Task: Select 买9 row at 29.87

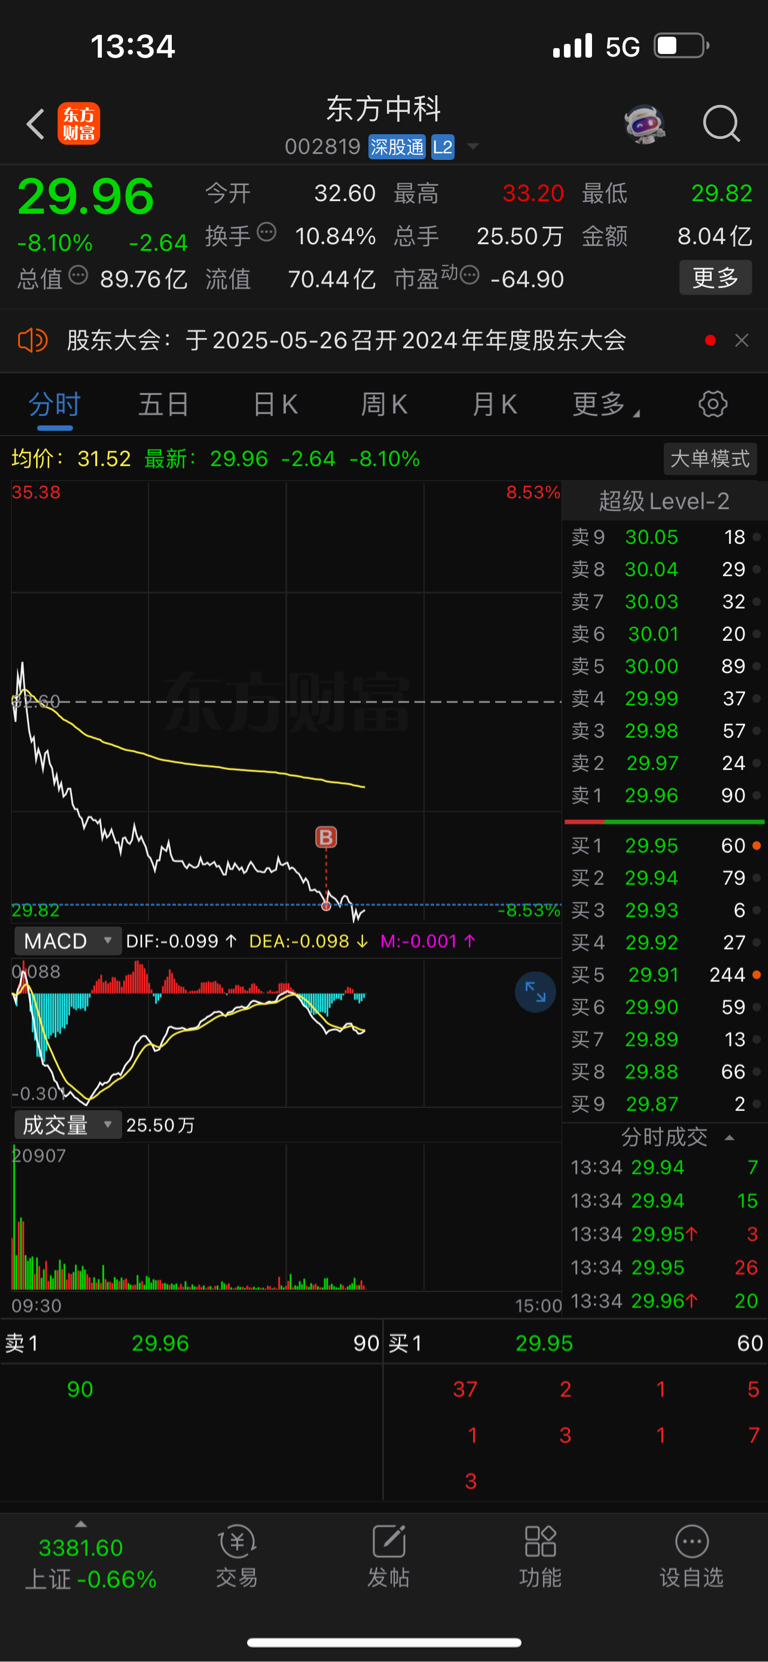Action: pos(666,1104)
